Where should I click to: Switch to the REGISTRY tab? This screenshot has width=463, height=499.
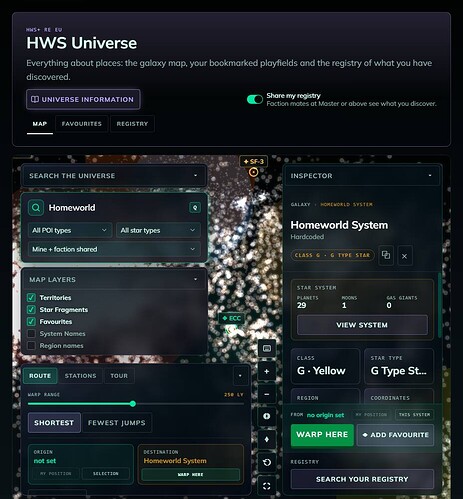[x=132, y=124]
